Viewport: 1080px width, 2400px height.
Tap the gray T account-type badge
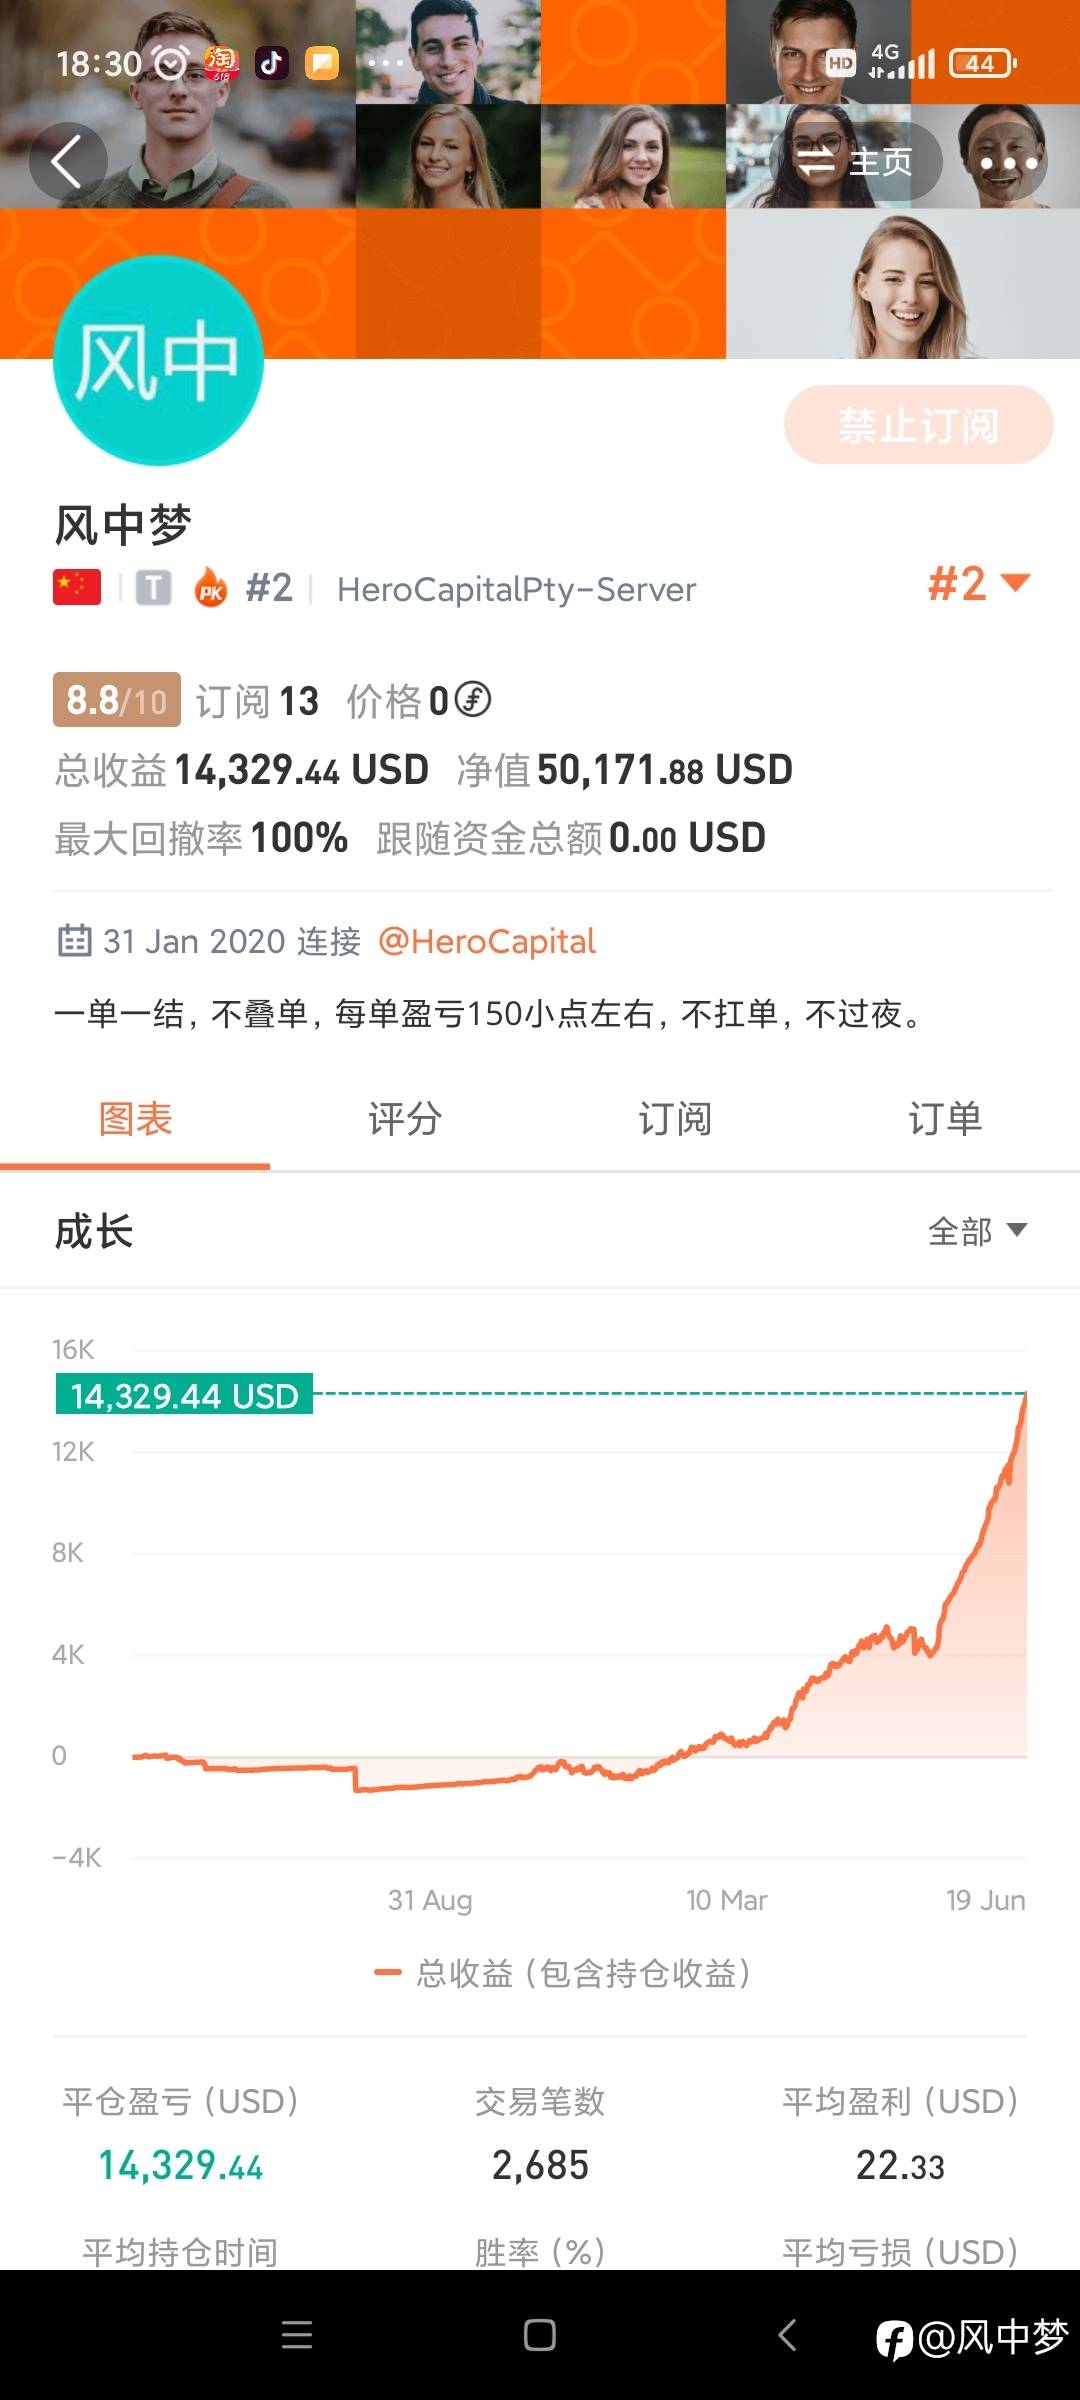153,588
